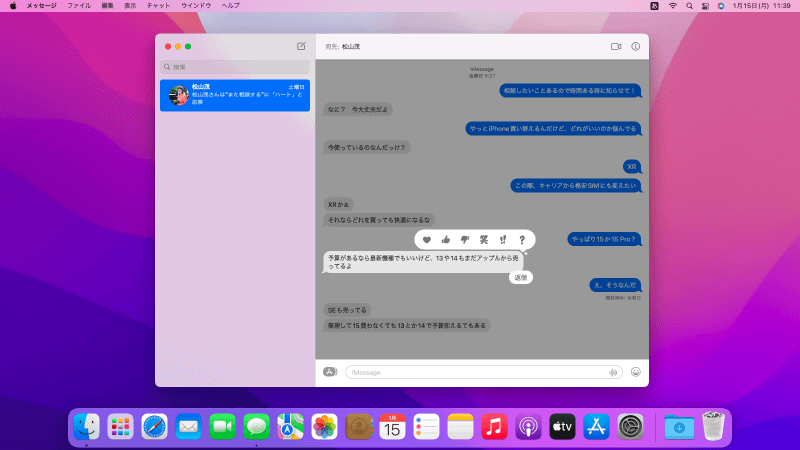Viewport: 800px width, 450px height.
Task: Record audio message waveform icon
Action: point(613,372)
